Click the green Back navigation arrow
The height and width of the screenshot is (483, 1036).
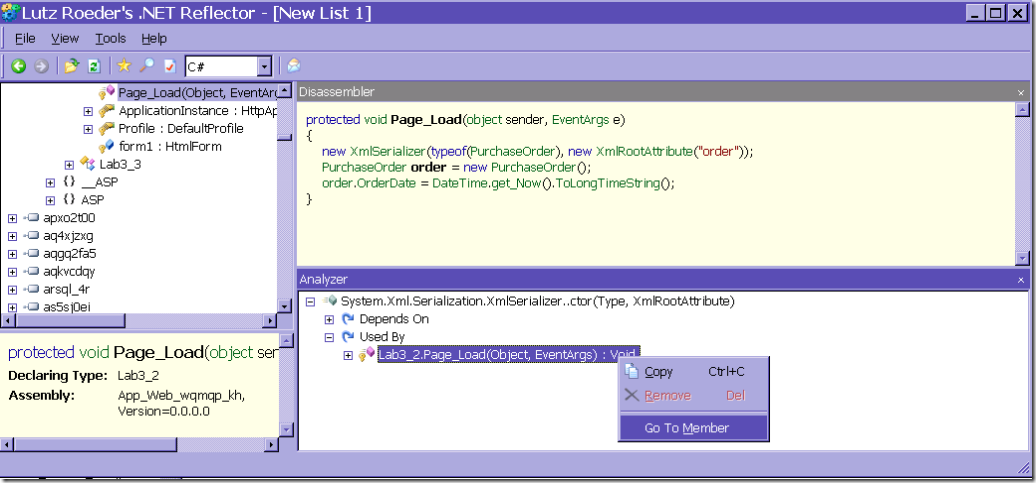(18, 66)
